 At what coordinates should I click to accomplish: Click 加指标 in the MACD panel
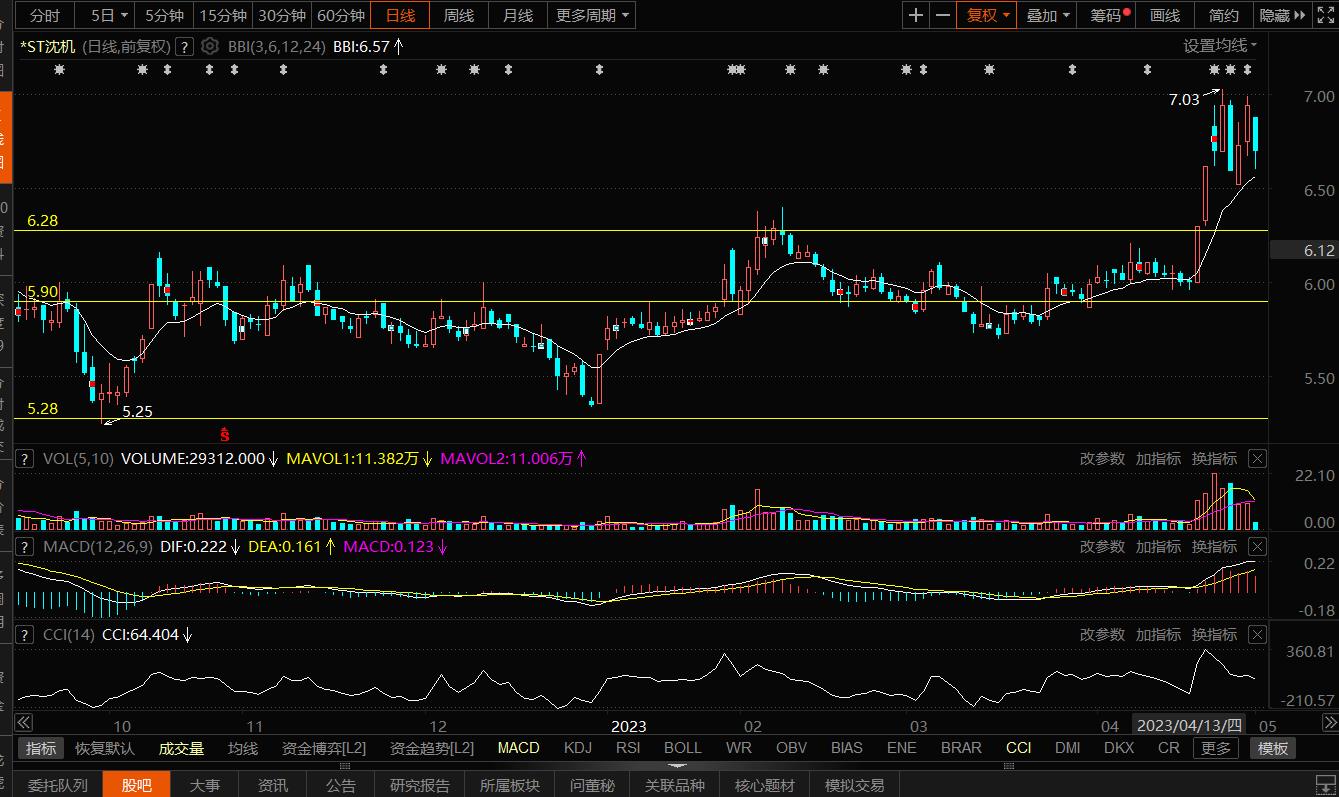[x=1158, y=547]
